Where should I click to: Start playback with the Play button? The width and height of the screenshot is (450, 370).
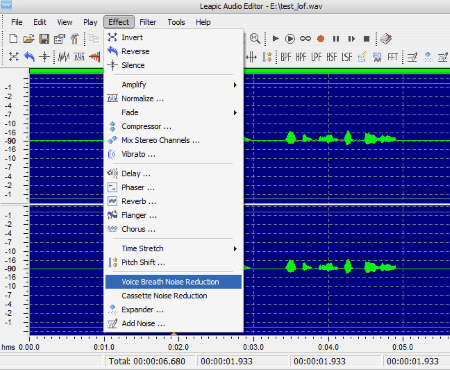276,39
